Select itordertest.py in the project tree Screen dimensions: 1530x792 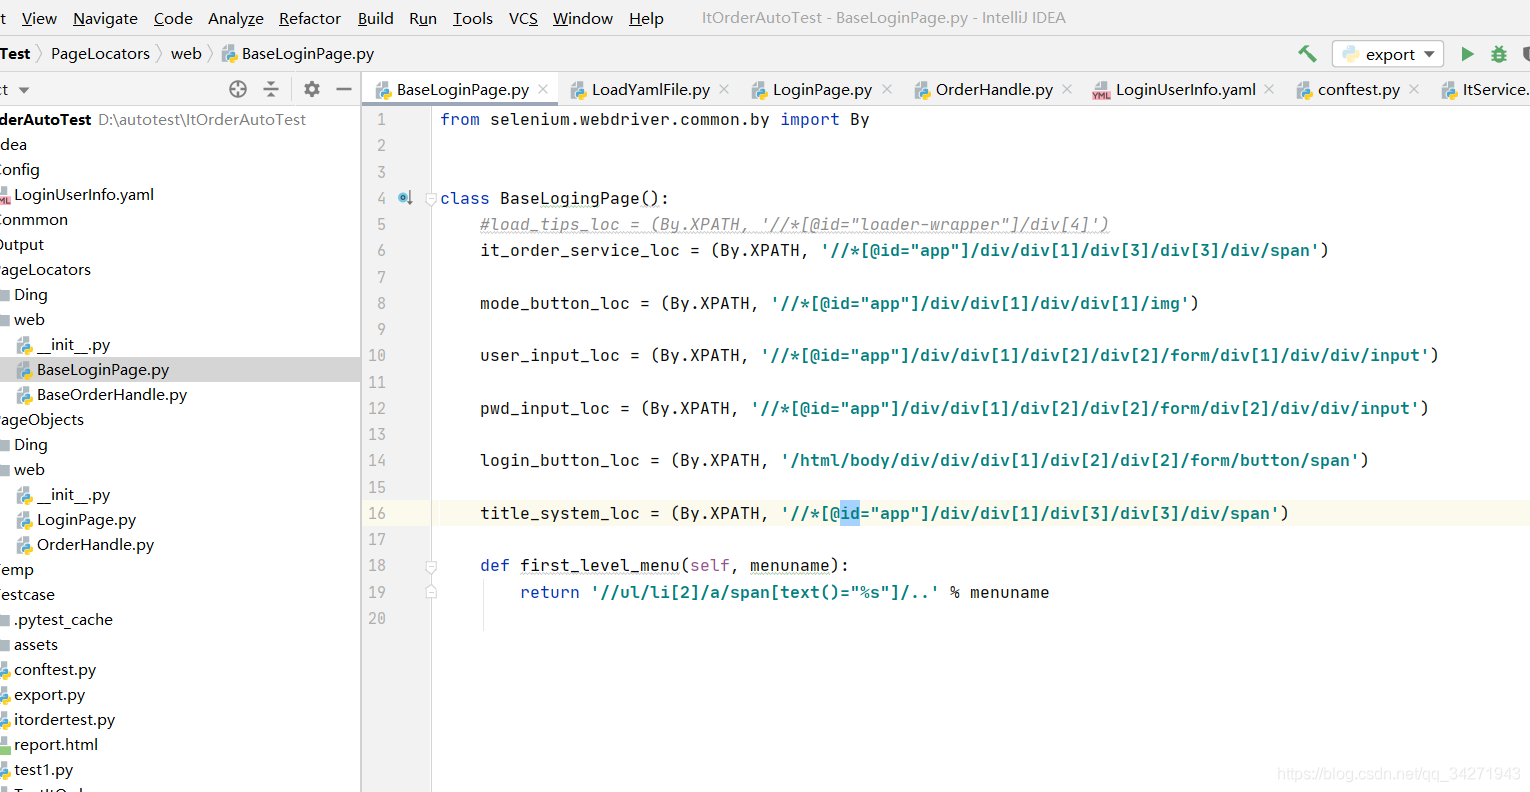[64, 719]
